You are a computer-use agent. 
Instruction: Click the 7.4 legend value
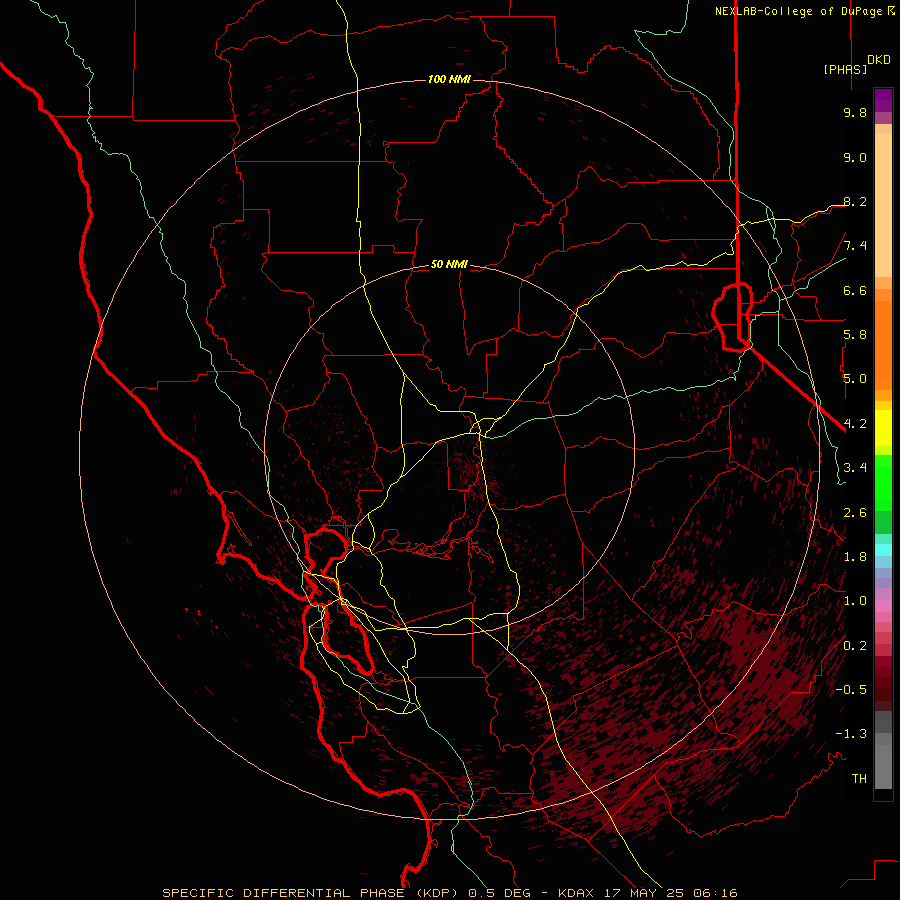(855, 246)
